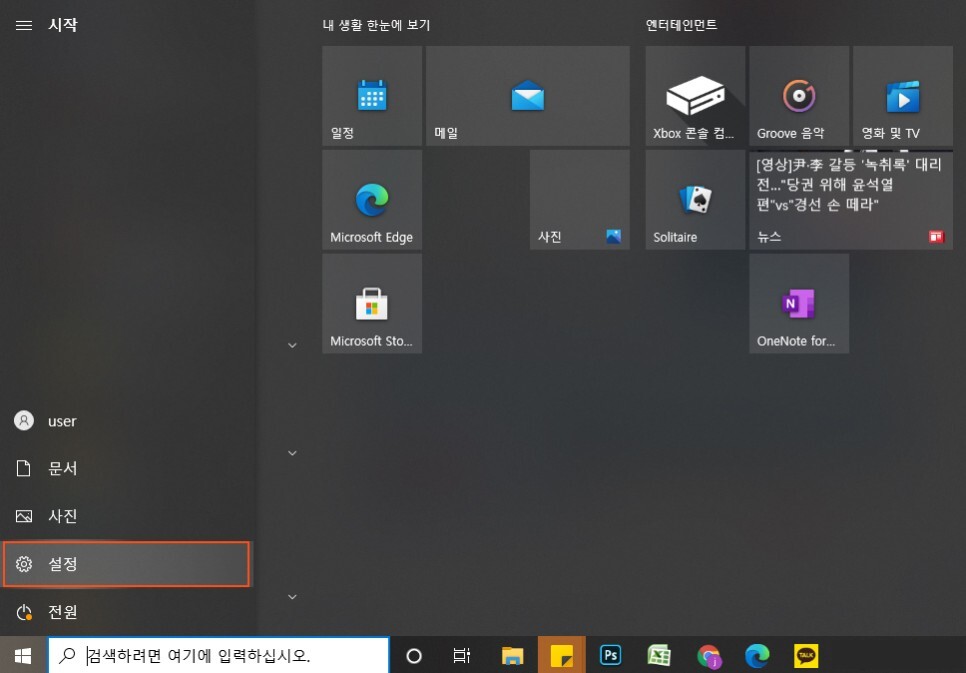Viewport: 966px width, 673px height.
Task: Open the 사진 photos tile
Action: coord(580,200)
